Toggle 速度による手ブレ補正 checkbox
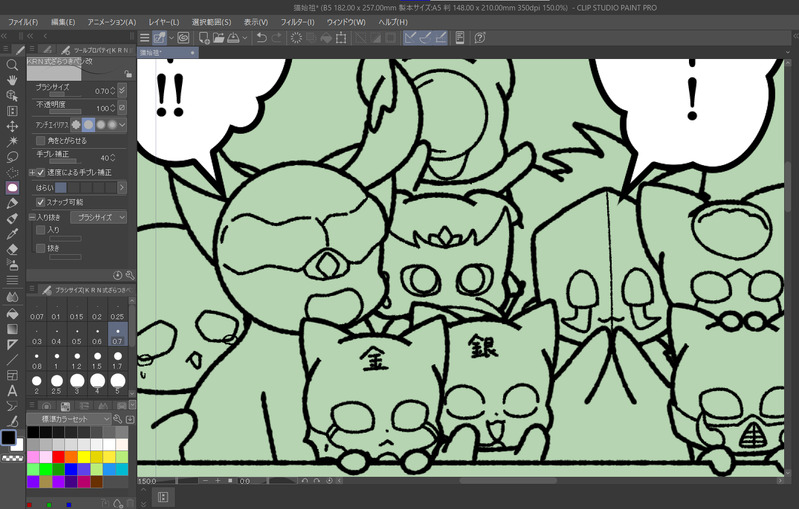Viewport: 799px width, 509px height. pyautogui.click(x=41, y=172)
